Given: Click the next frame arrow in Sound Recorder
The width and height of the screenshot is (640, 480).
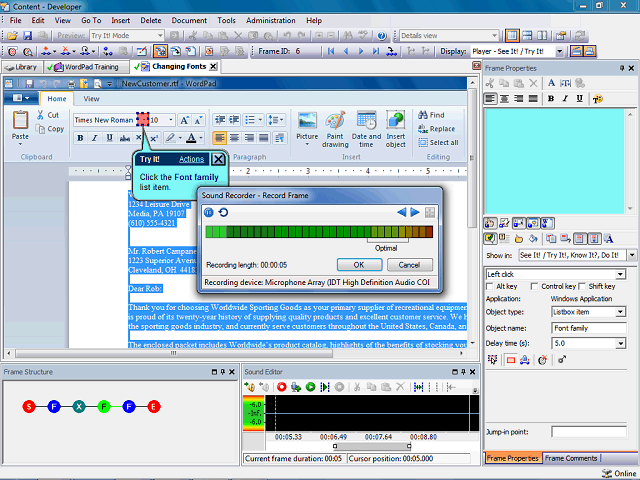Looking at the screenshot, I should [415, 212].
